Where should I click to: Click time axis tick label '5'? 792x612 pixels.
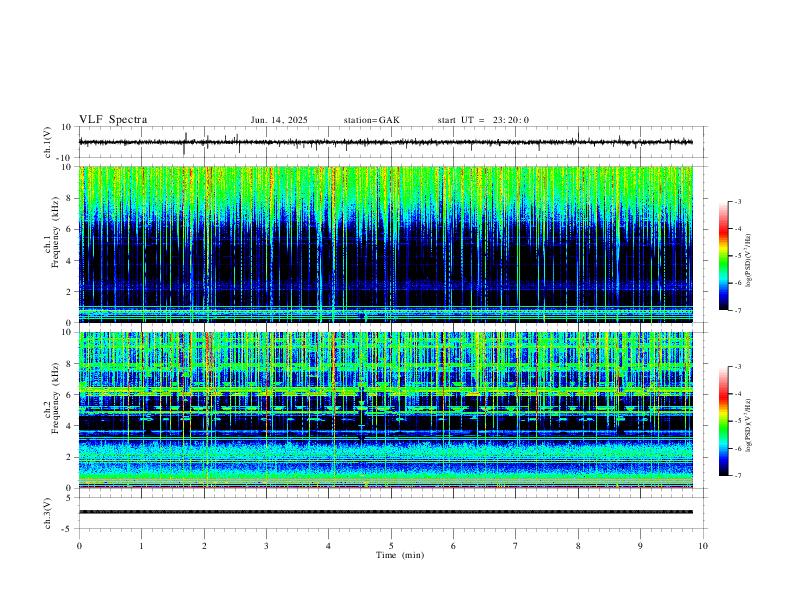391,546
